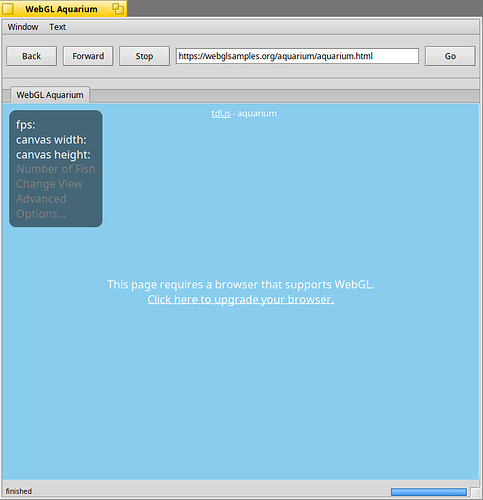Screen dimensions: 483x500
Task: Click the title bar zoom icon
Action: [118, 9]
